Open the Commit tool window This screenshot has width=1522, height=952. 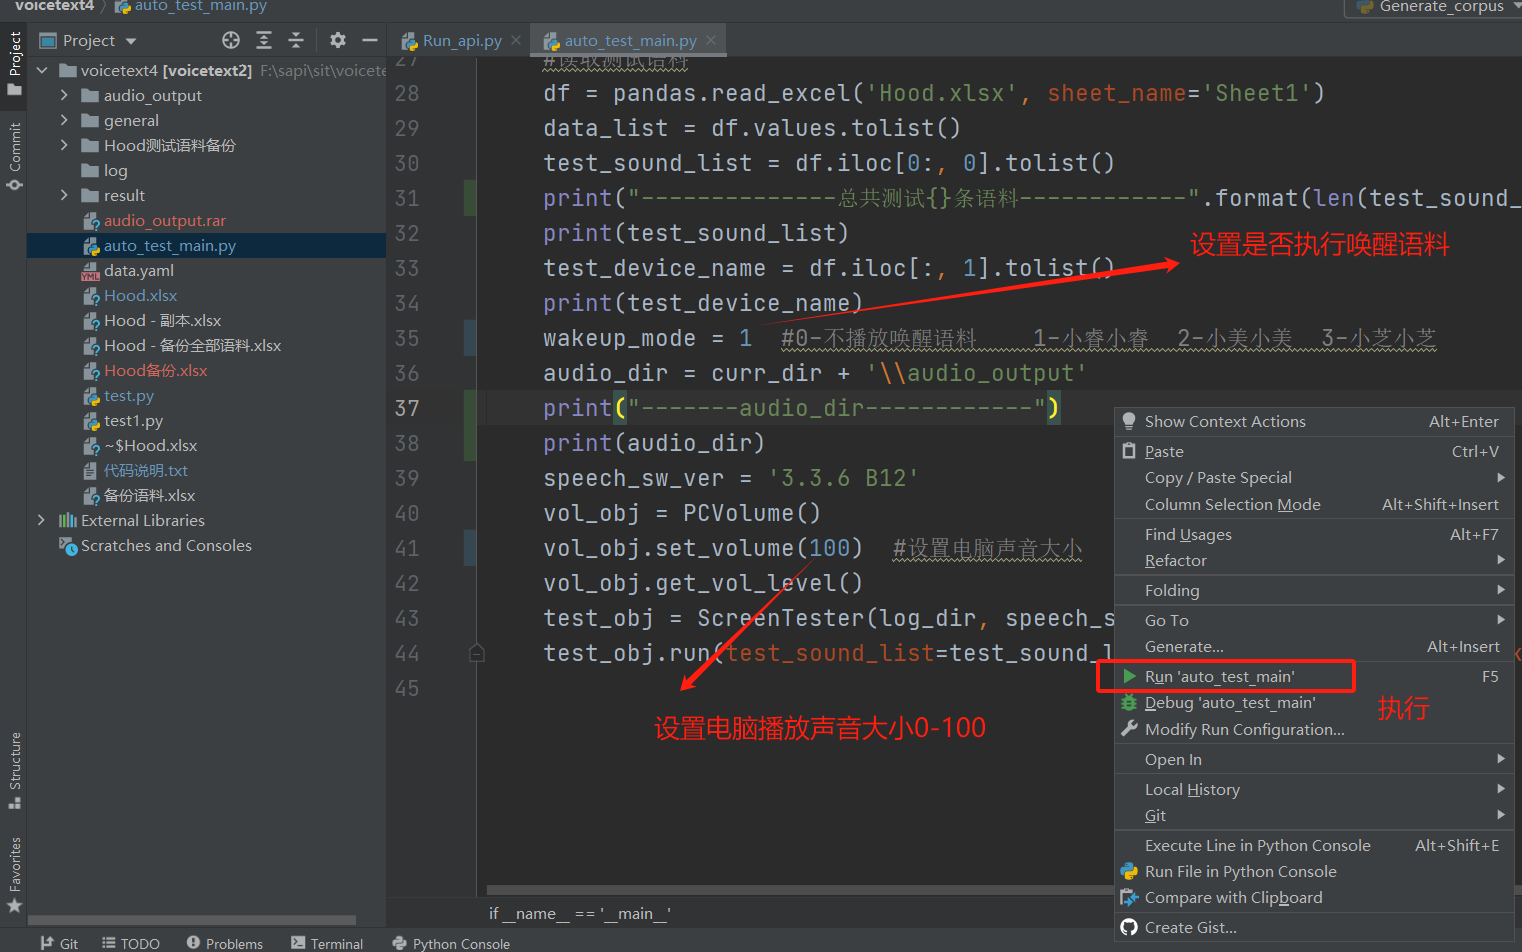click(x=14, y=156)
